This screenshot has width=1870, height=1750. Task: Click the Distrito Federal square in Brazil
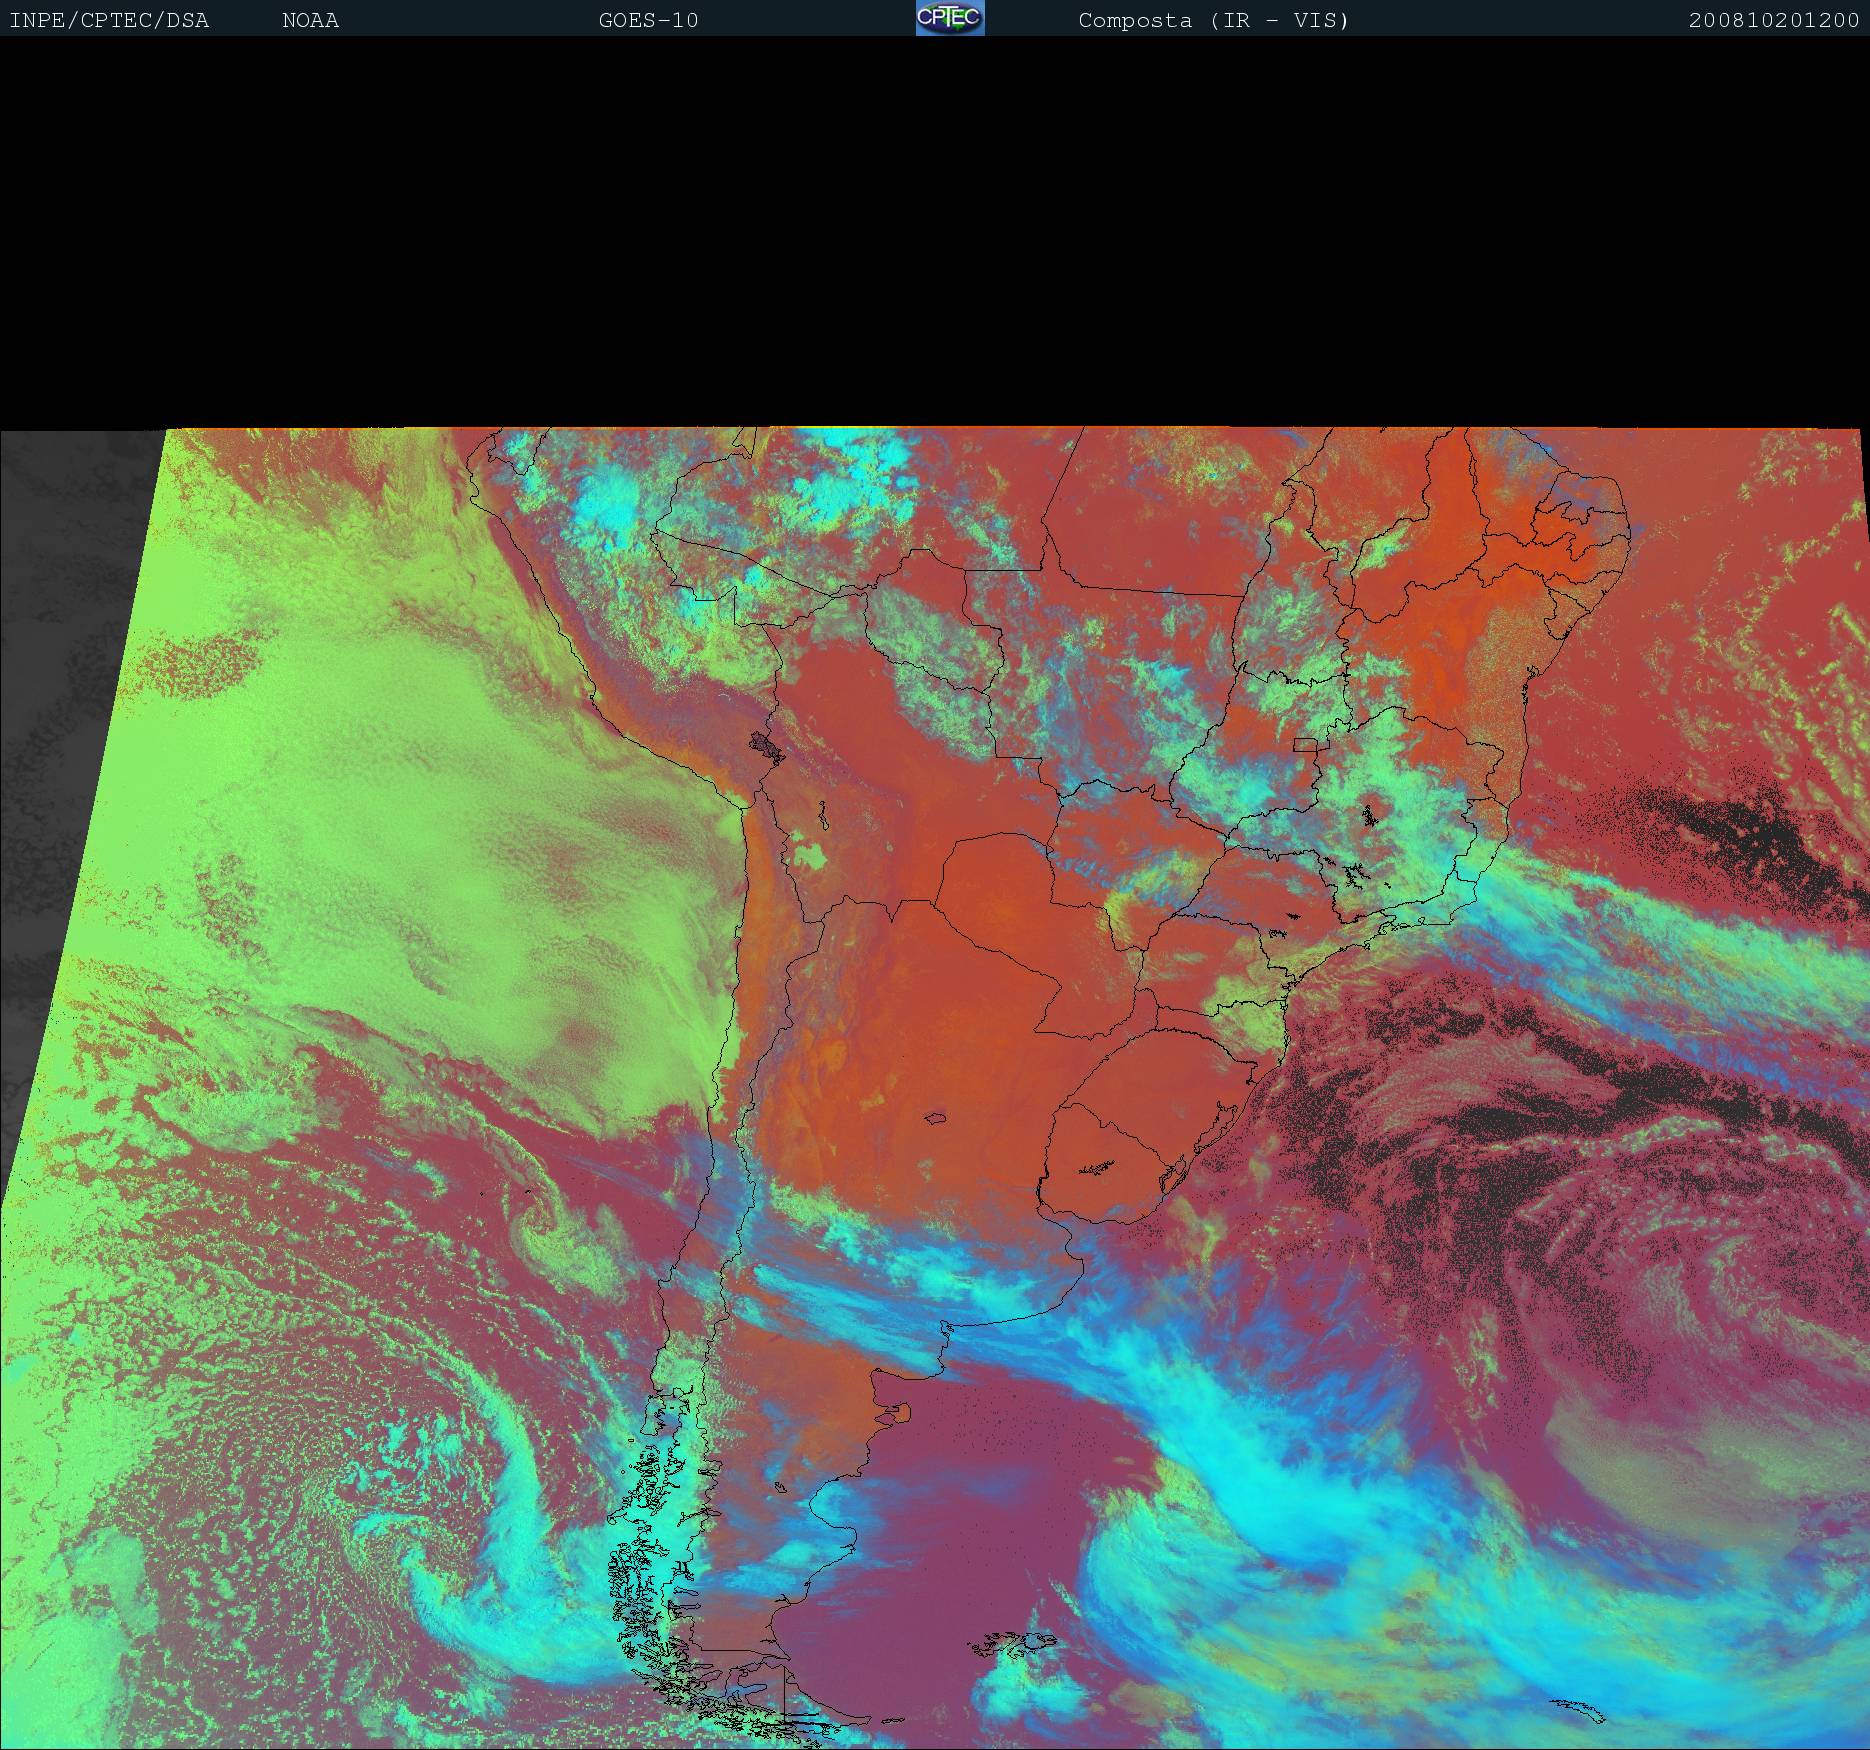tap(1305, 744)
